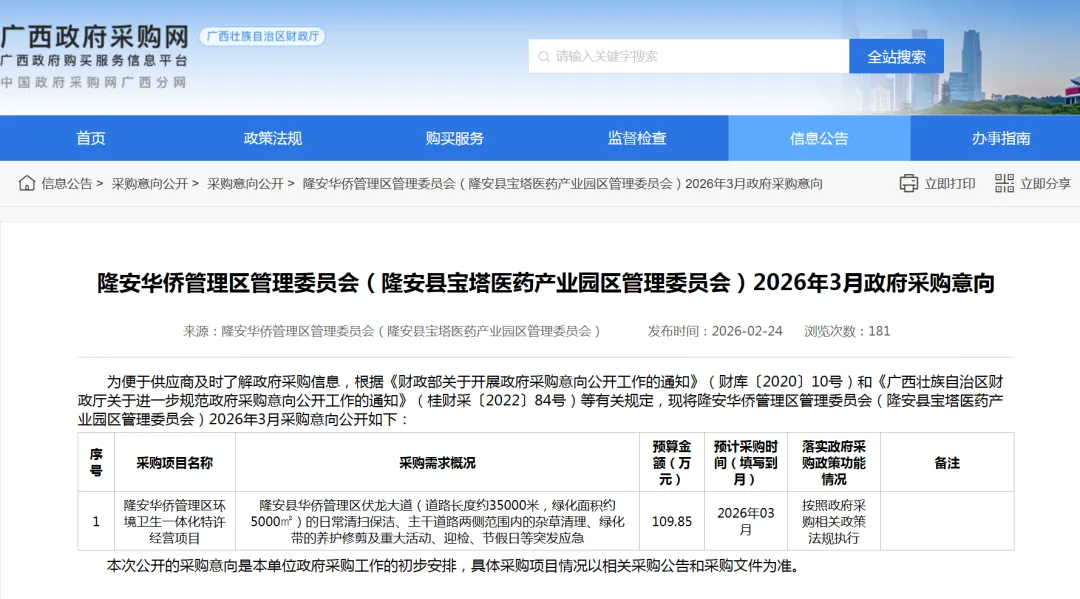Open the 信息公告 navigation tab
The width and height of the screenshot is (1080, 599).
[x=819, y=138]
